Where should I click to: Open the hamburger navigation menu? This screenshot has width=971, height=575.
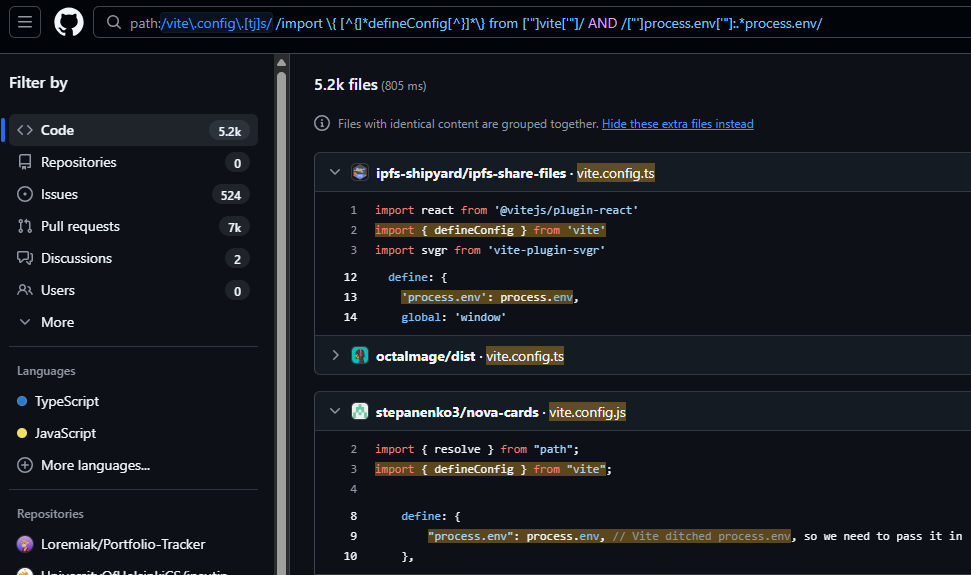[x=25, y=23]
